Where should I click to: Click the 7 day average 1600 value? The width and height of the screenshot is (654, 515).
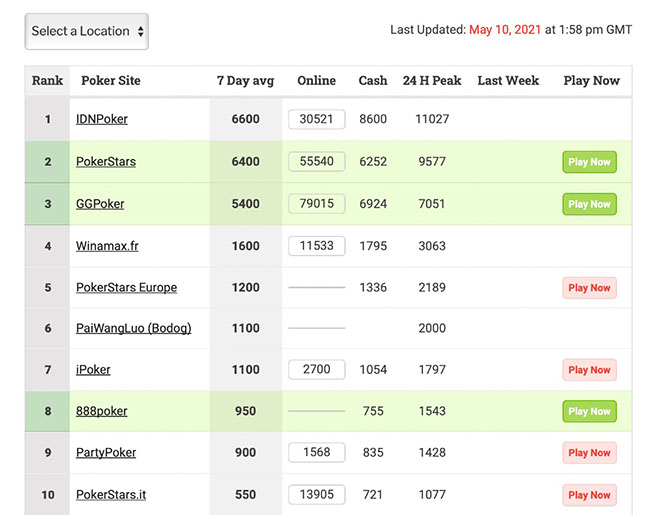246,246
